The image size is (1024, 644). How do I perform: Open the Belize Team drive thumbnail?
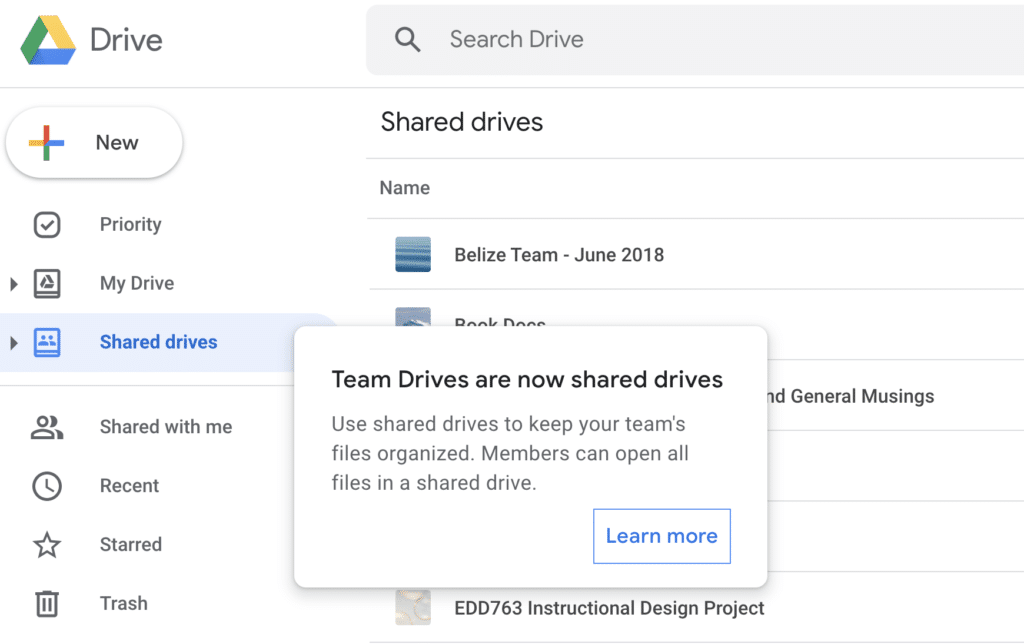pos(413,254)
